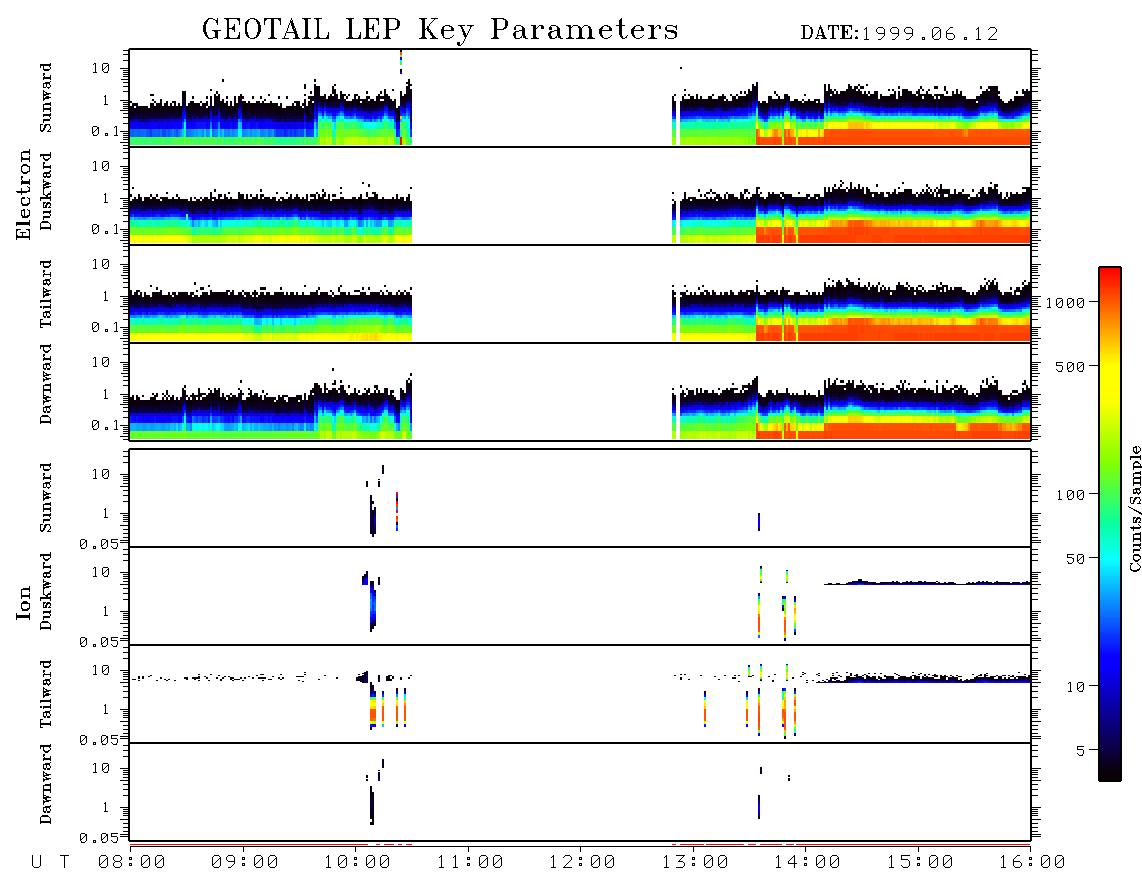Select the Electron "Tailward" axis label
This screenshot has width=1142, height=880.
point(46,293)
